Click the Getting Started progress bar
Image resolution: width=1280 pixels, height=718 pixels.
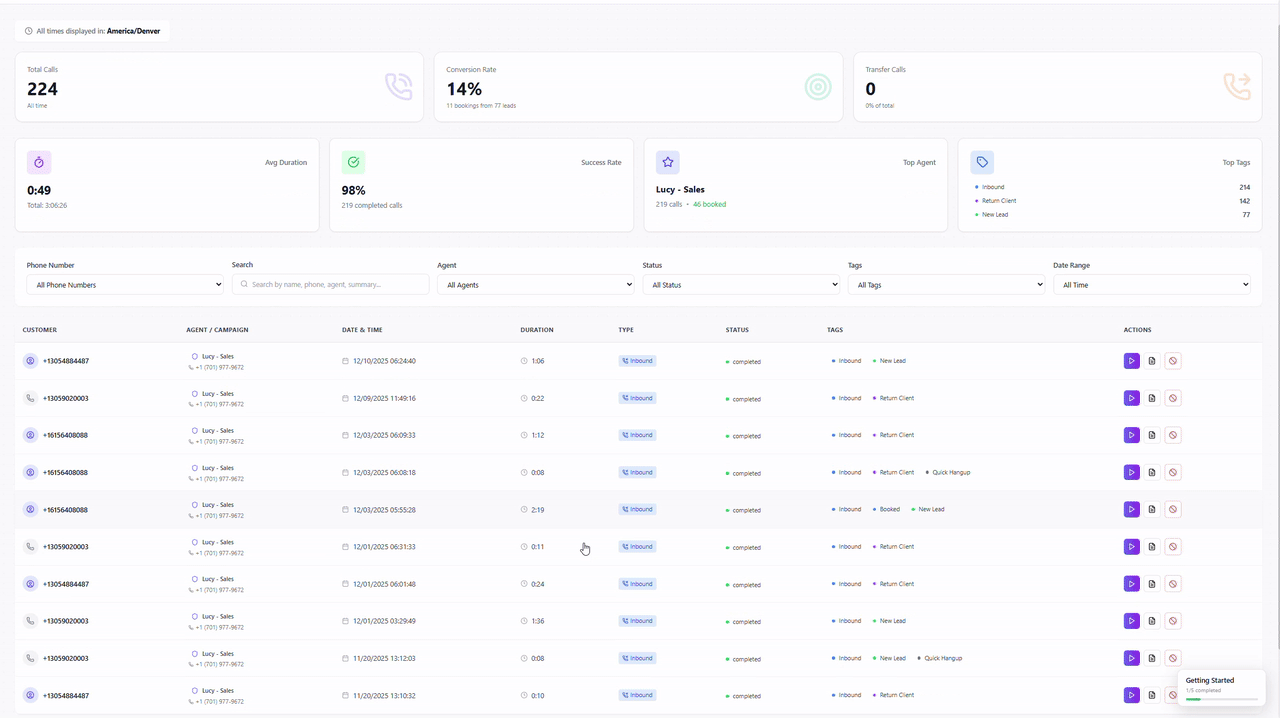tap(1220, 699)
